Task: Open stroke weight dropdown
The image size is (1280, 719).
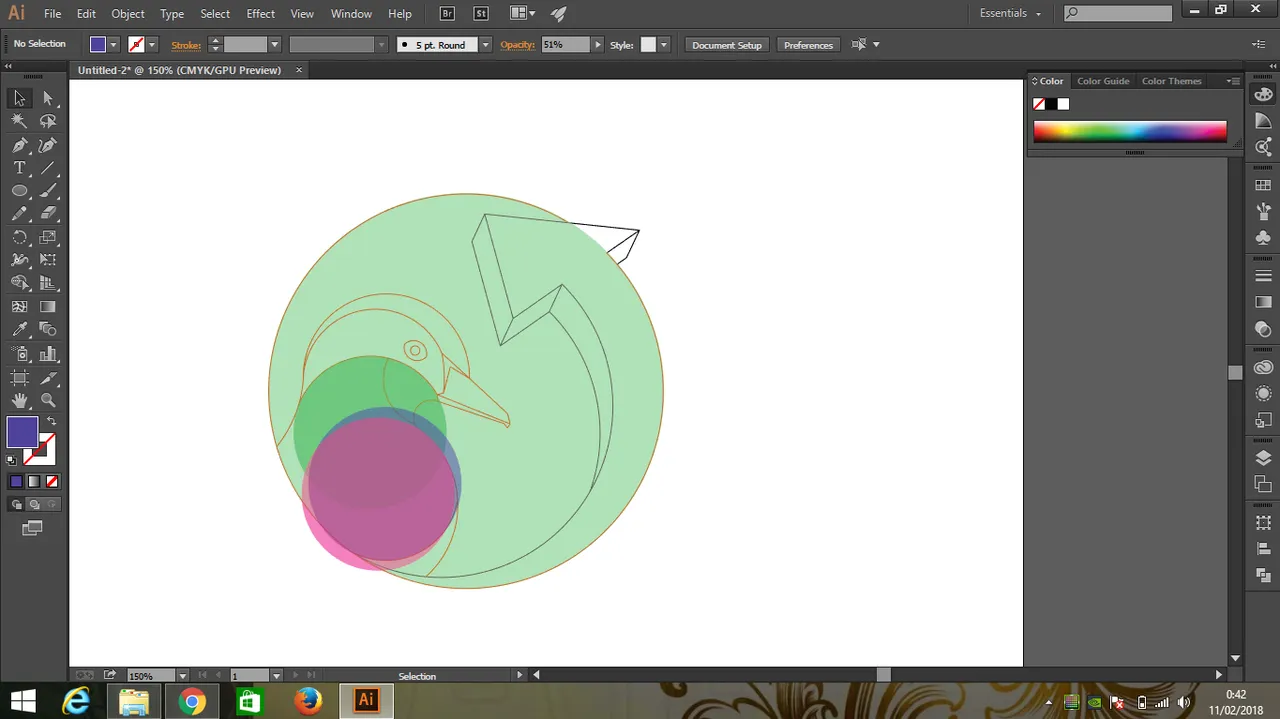Action: (274, 45)
